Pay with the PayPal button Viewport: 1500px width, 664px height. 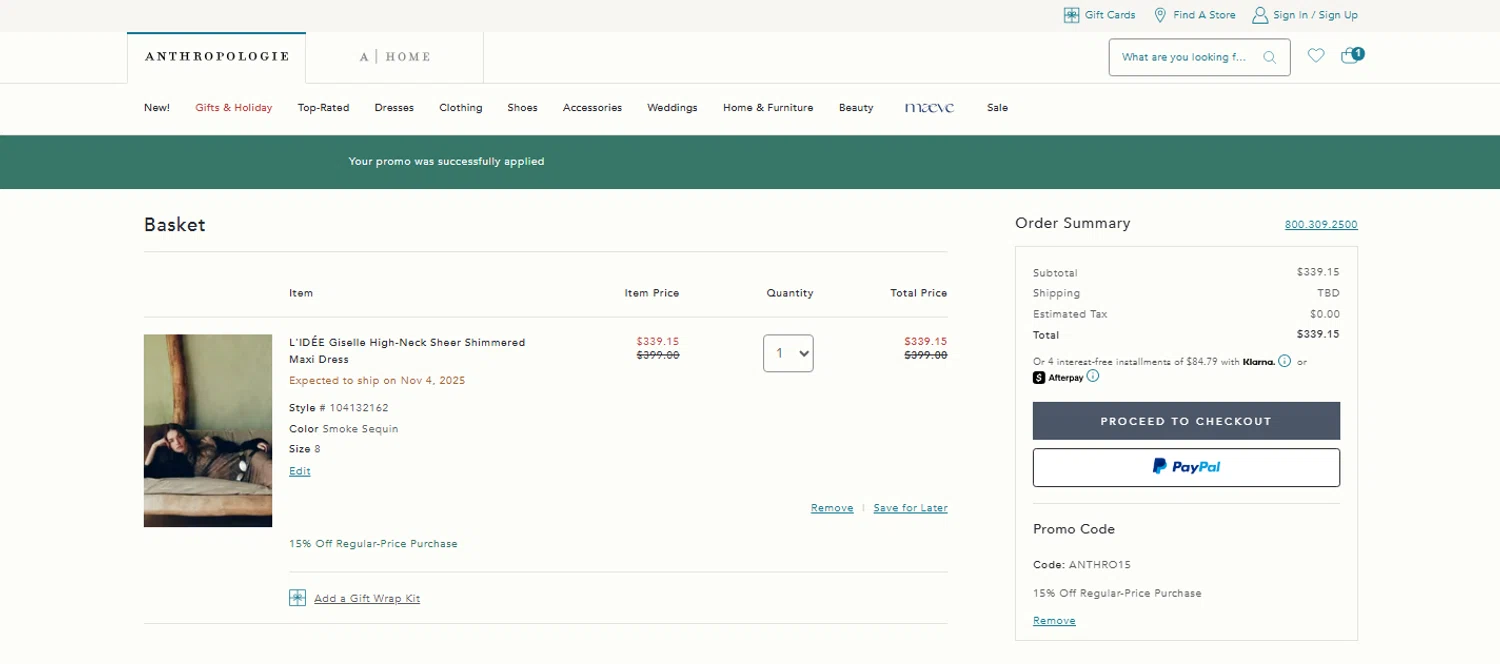coord(1186,467)
